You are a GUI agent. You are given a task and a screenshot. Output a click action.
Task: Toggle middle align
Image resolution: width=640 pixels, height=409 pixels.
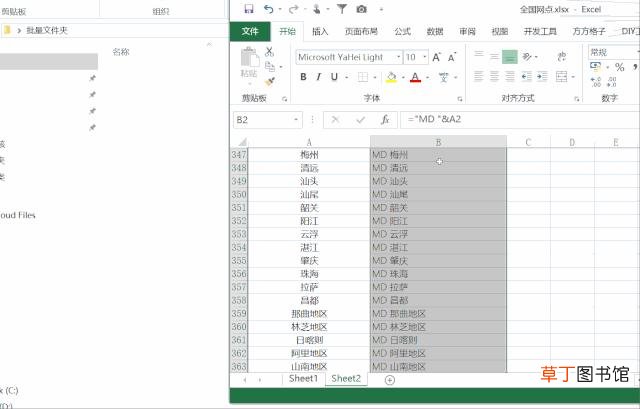click(x=494, y=56)
